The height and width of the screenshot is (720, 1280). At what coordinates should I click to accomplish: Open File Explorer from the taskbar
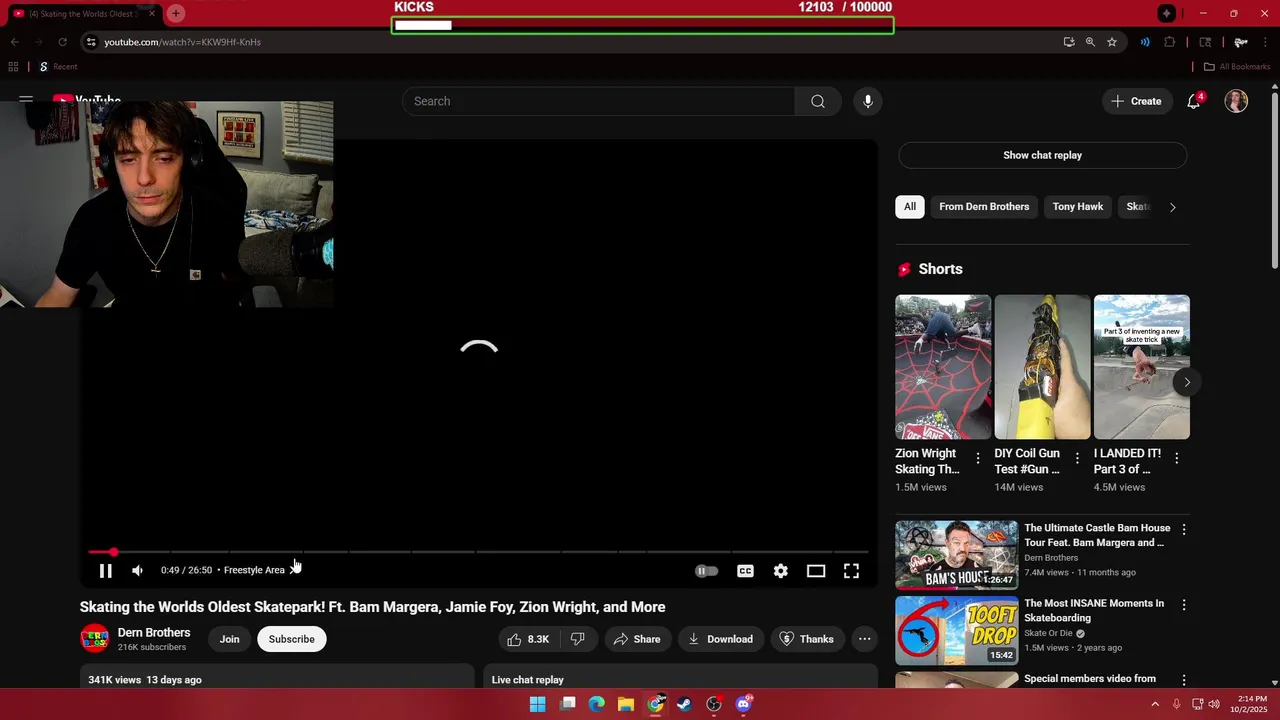[626, 704]
